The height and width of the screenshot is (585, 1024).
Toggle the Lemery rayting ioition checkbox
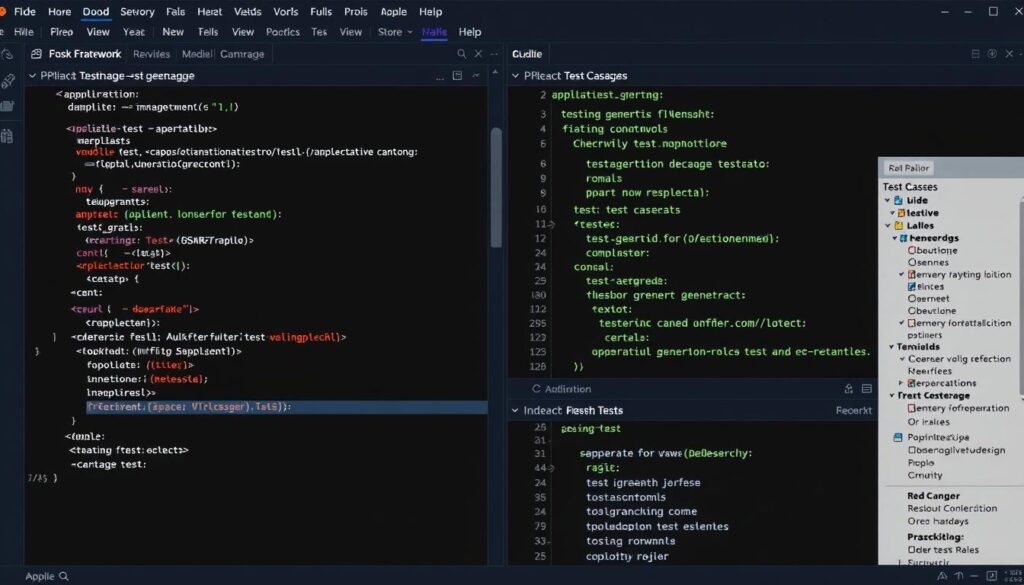(912, 275)
